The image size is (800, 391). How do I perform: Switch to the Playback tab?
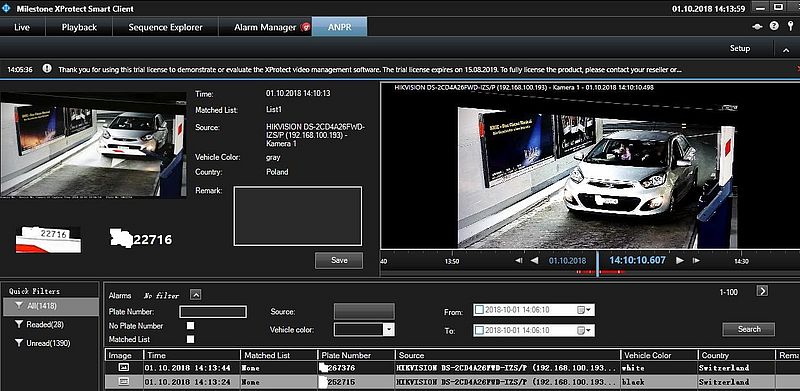79,27
